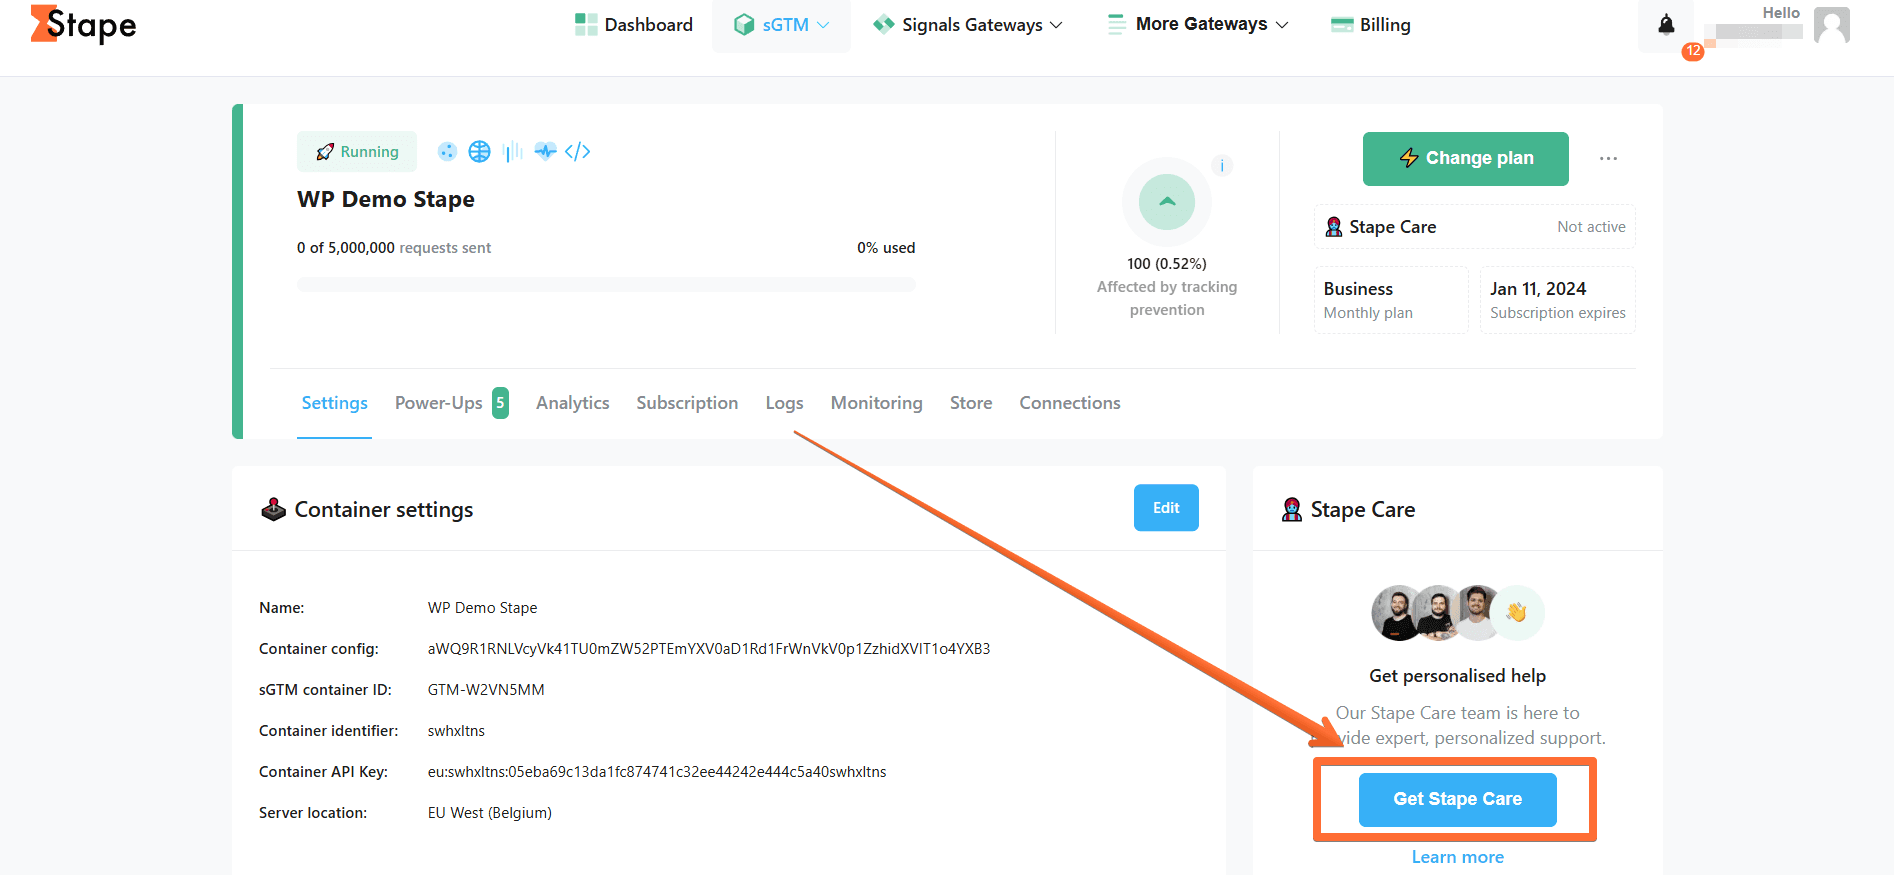Switch to the Settings tab
Image resolution: width=1894 pixels, height=875 pixels.
click(x=334, y=403)
